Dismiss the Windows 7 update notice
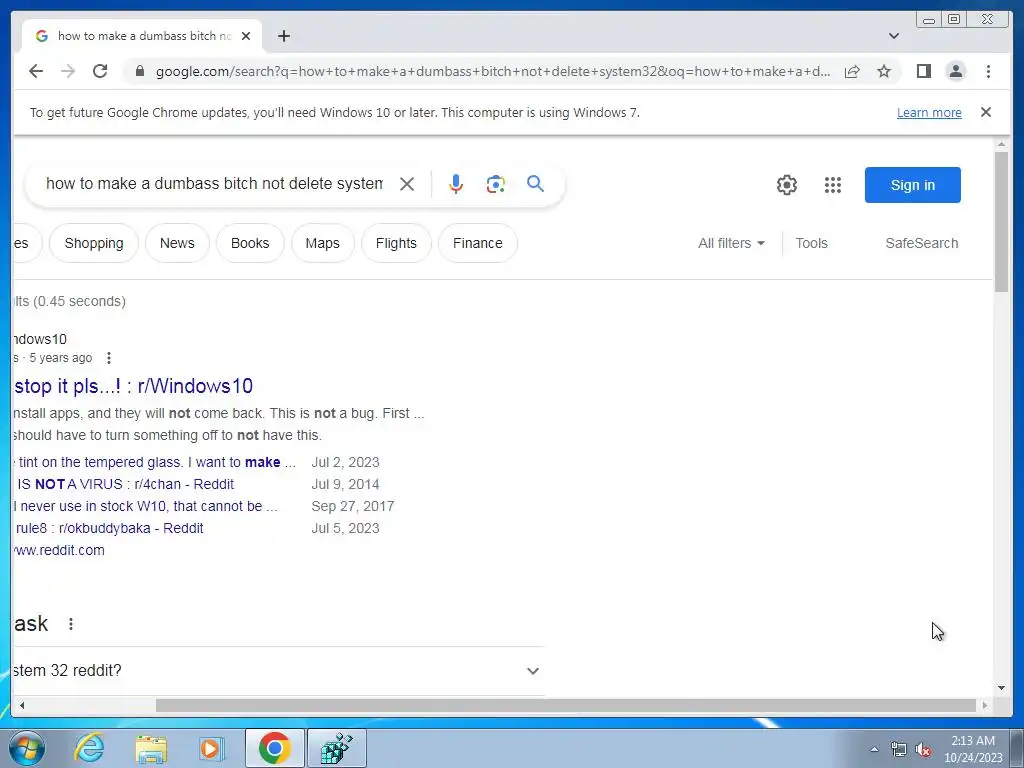 pos(986,112)
